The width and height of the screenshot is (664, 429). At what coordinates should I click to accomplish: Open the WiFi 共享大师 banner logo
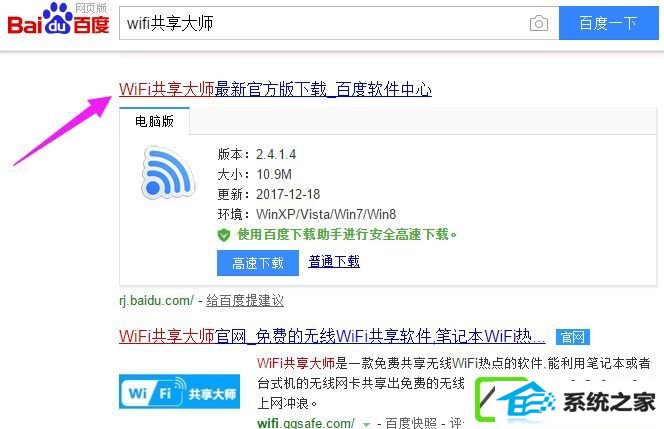[180, 392]
